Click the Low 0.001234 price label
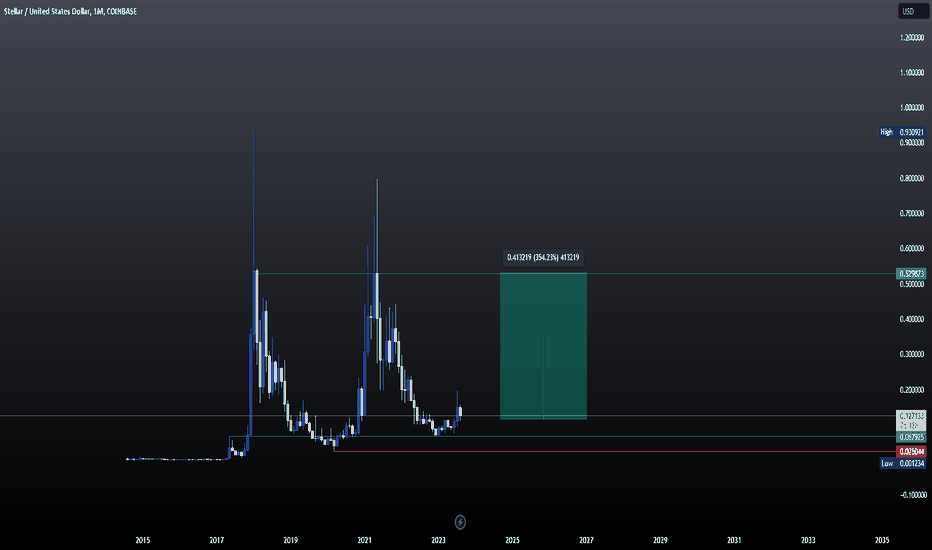The width and height of the screenshot is (932, 550). (902, 463)
